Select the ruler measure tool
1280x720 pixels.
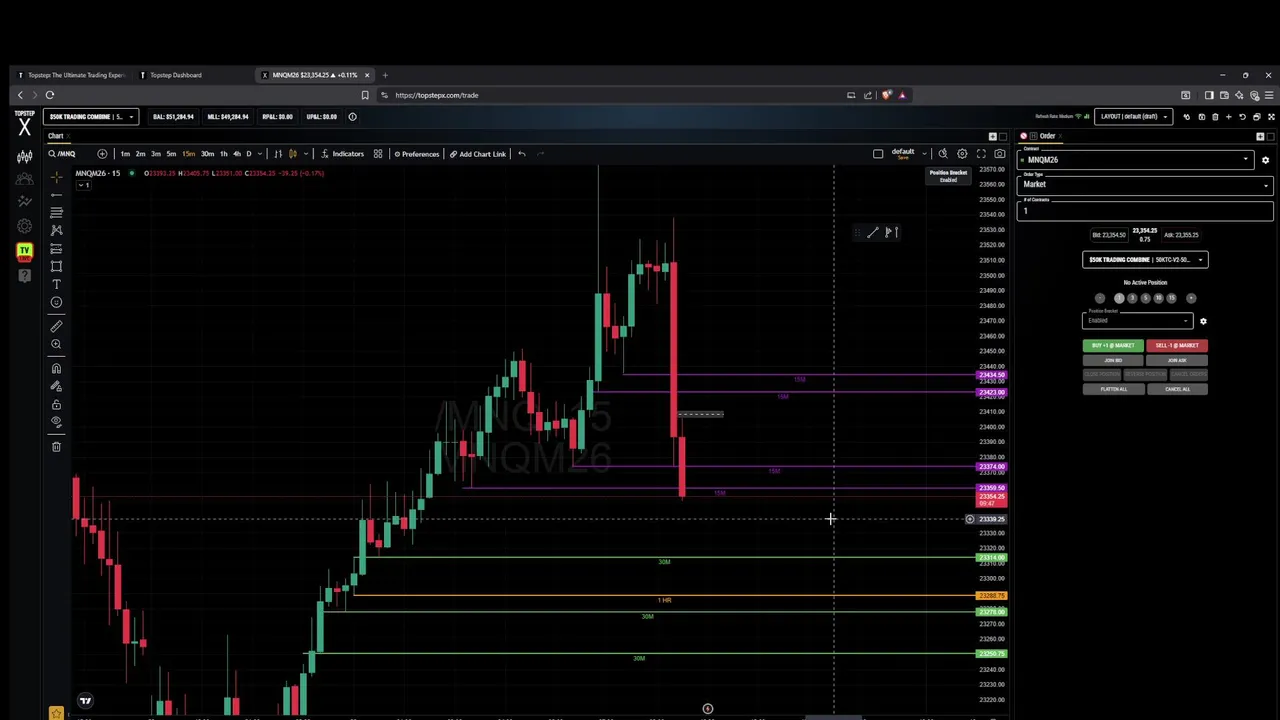click(x=56, y=326)
